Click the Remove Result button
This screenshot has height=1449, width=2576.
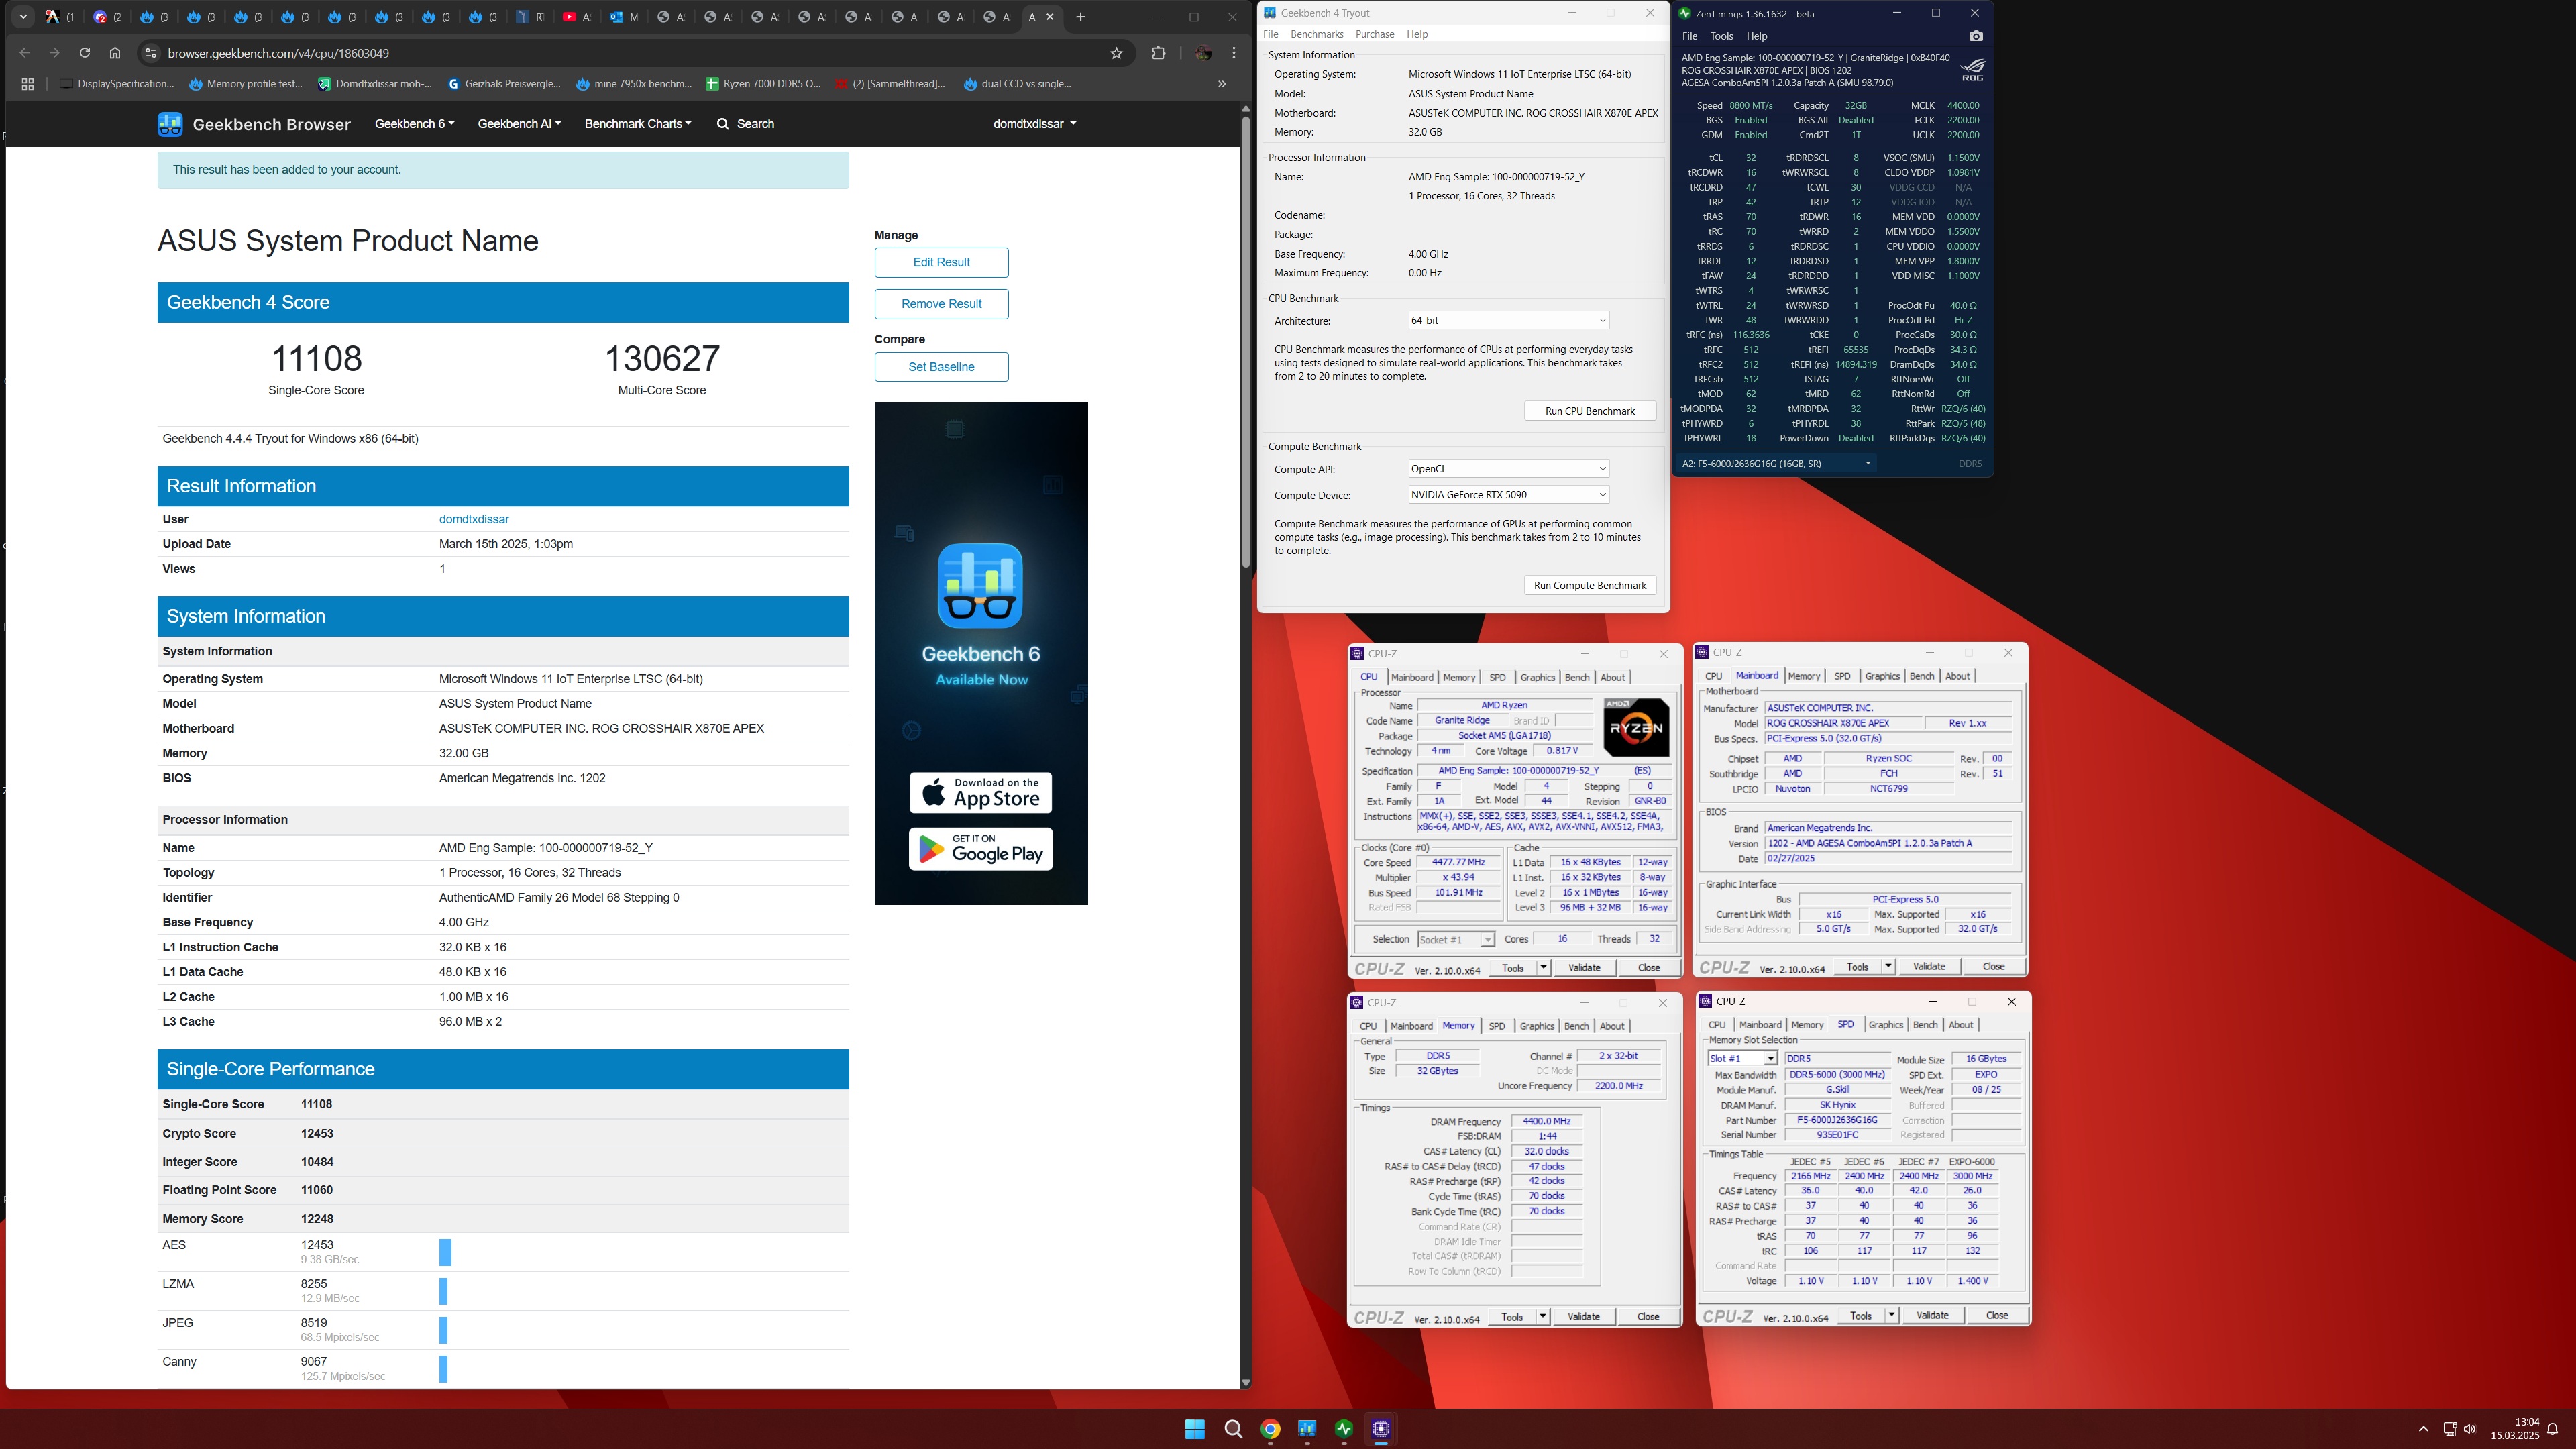941,304
